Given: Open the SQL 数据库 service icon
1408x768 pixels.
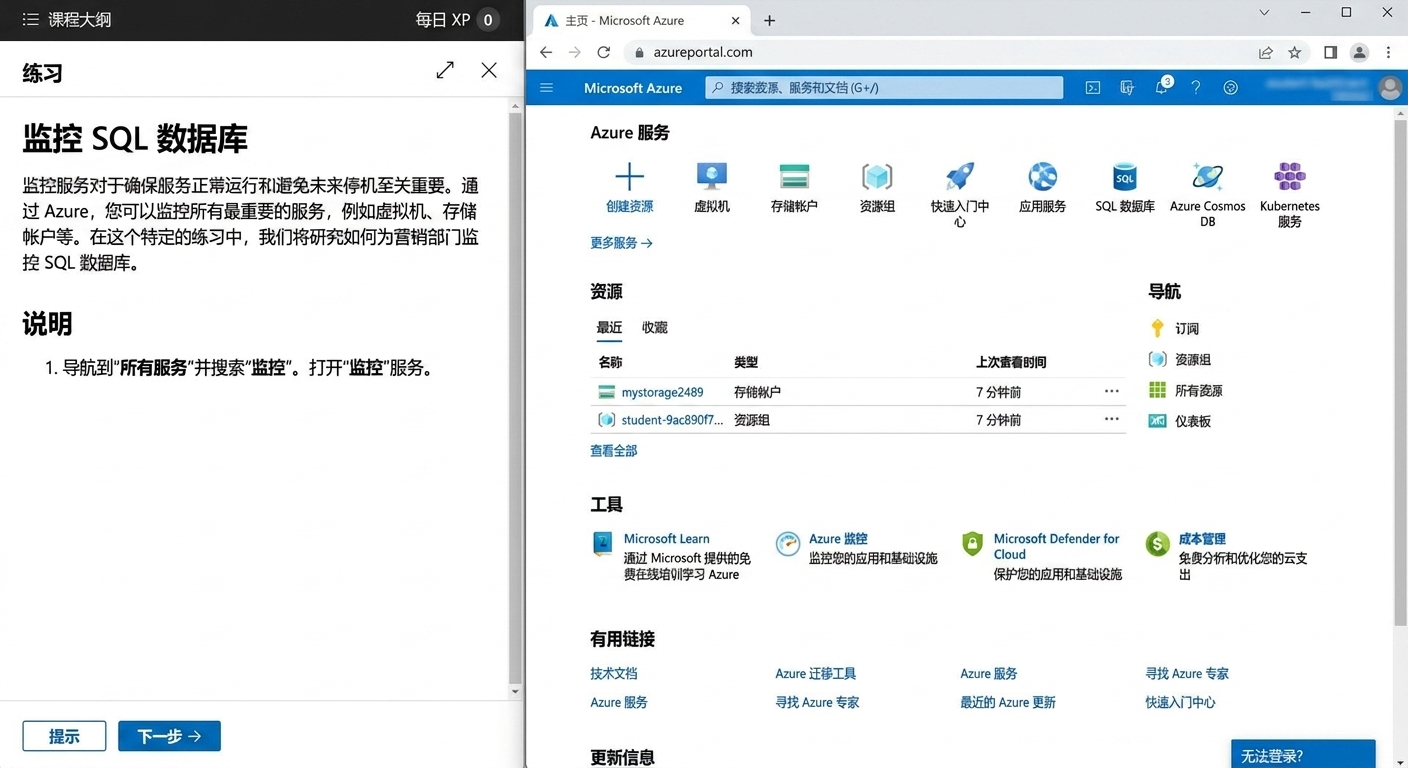Looking at the screenshot, I should click(x=1125, y=177).
